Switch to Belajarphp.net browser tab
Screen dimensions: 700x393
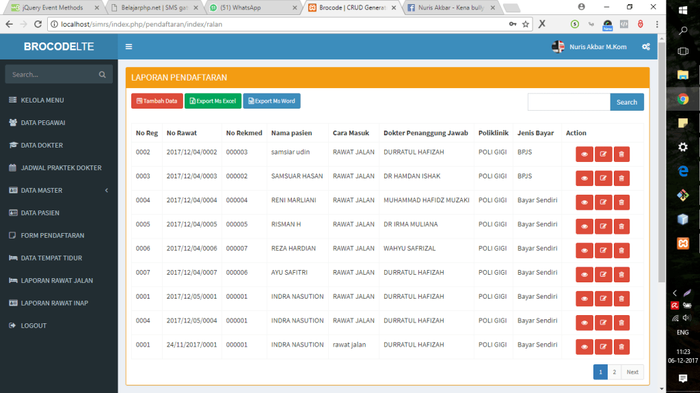tap(154, 8)
